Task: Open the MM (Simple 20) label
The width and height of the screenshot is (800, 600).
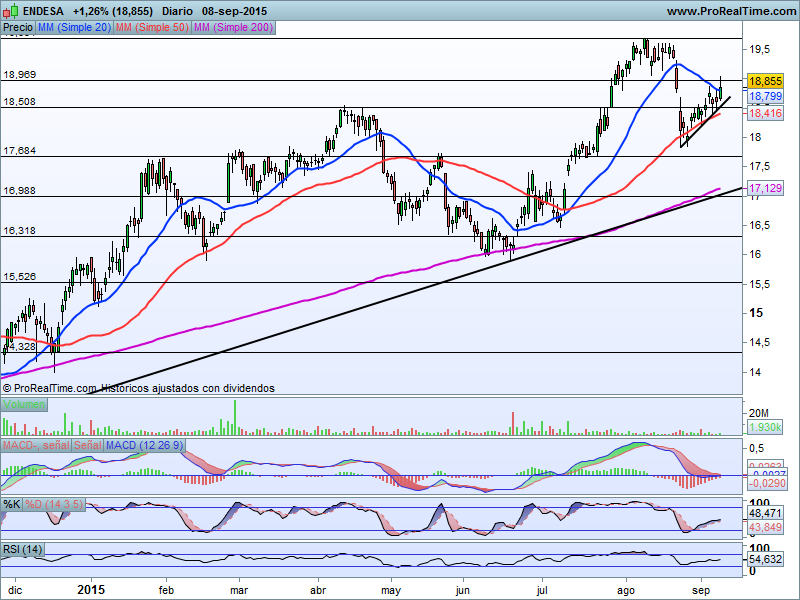Action: [74, 28]
